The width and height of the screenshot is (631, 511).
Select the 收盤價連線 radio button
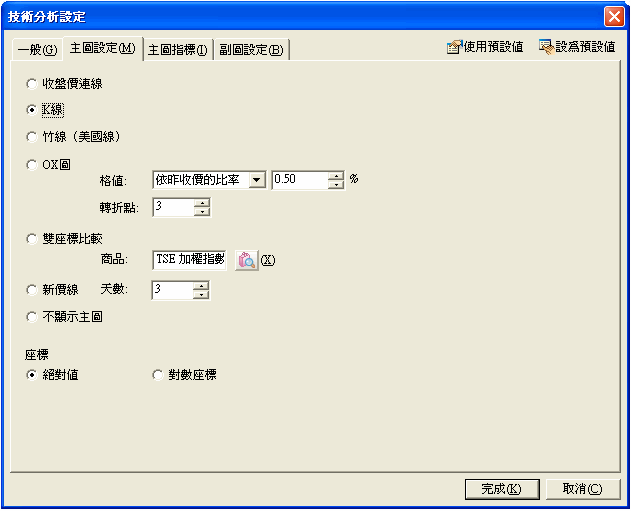(31, 84)
